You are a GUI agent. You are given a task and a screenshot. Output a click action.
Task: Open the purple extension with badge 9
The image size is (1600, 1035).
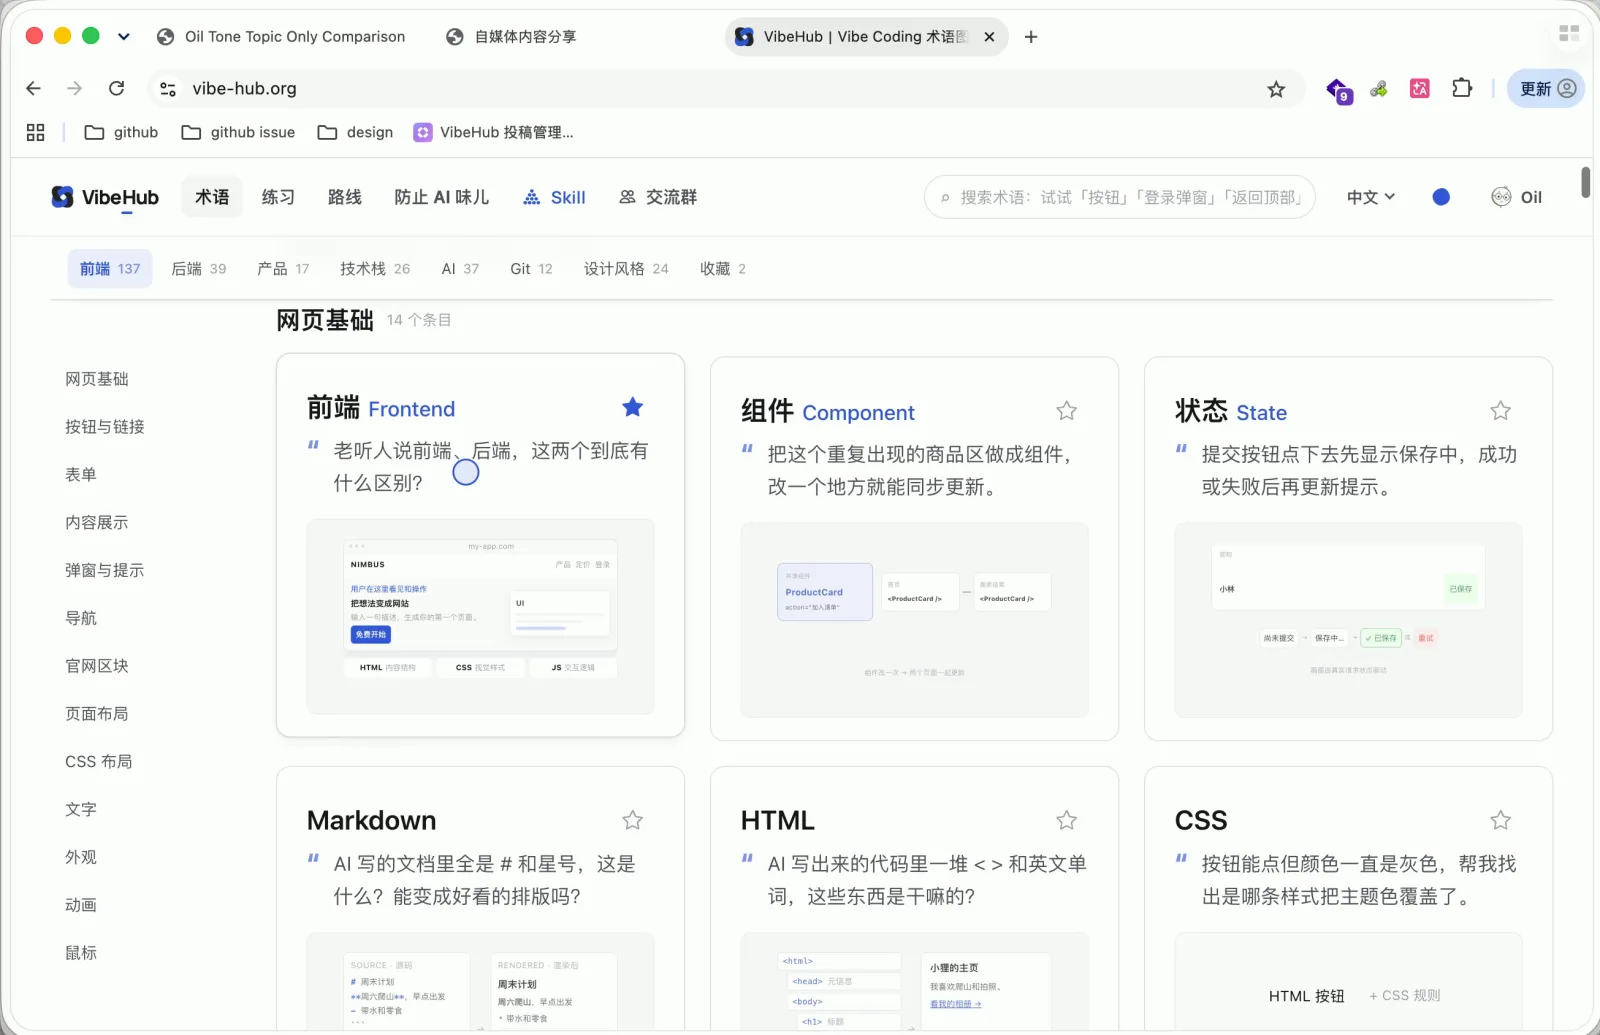(x=1338, y=90)
